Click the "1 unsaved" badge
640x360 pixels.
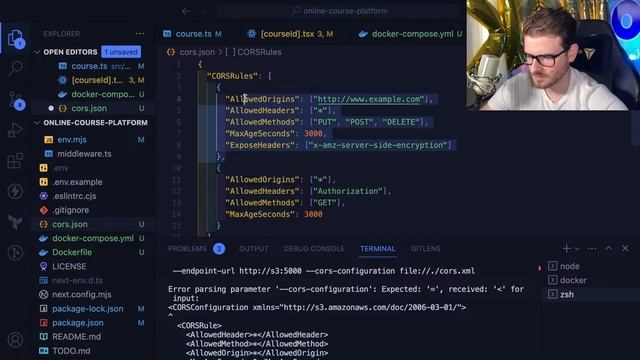click(121, 52)
